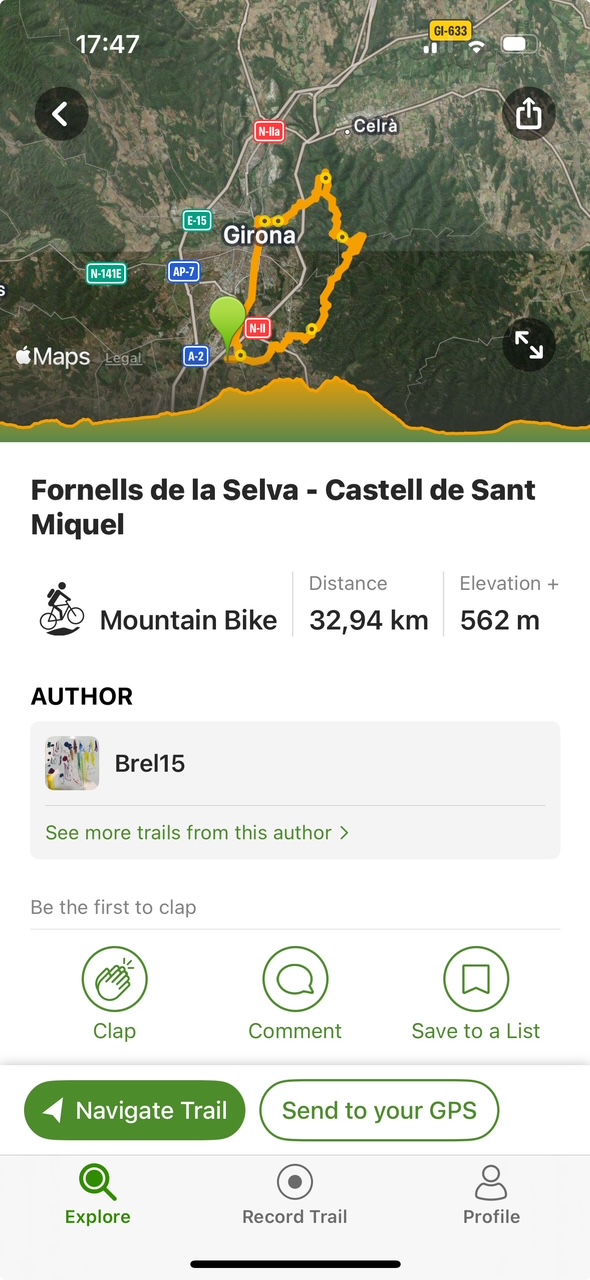The height and width of the screenshot is (1280, 590).
Task: Tap Brel15's avatar thumbnail
Action: [x=71, y=763]
